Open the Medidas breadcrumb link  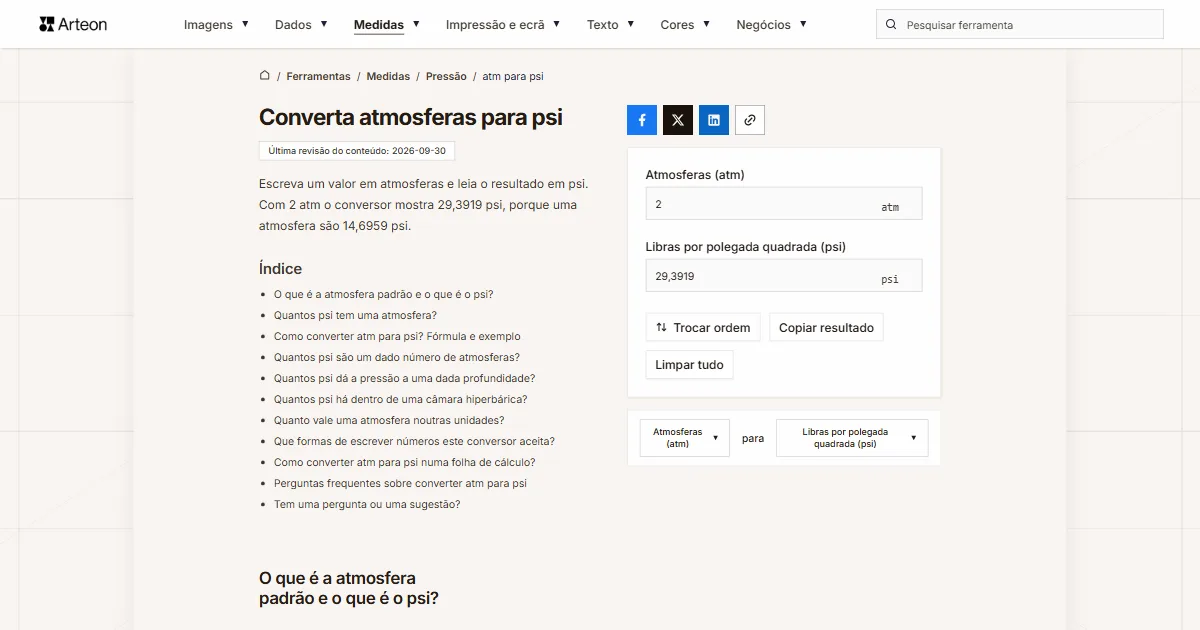[388, 76]
